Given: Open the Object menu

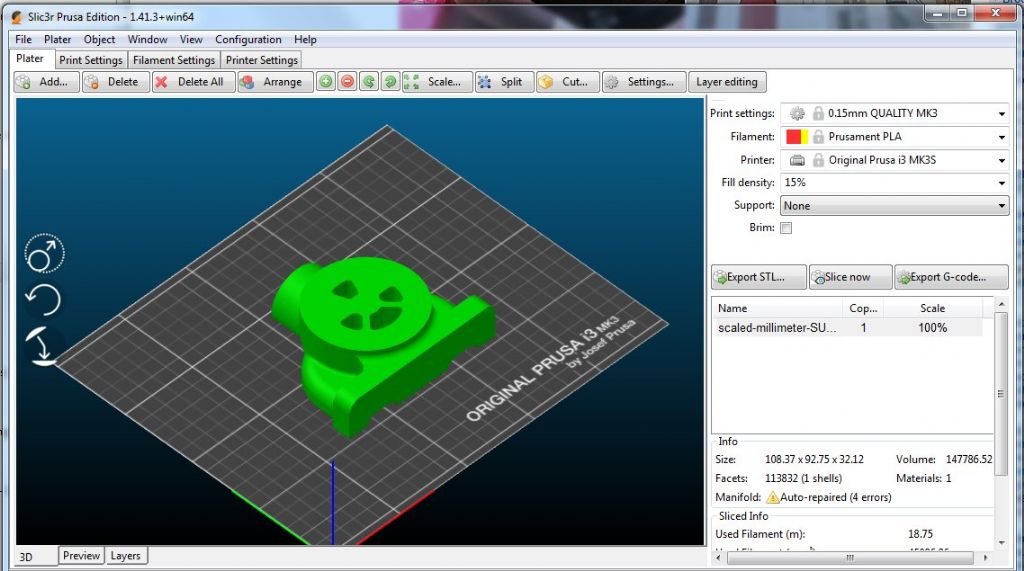Looking at the screenshot, I should click(99, 40).
